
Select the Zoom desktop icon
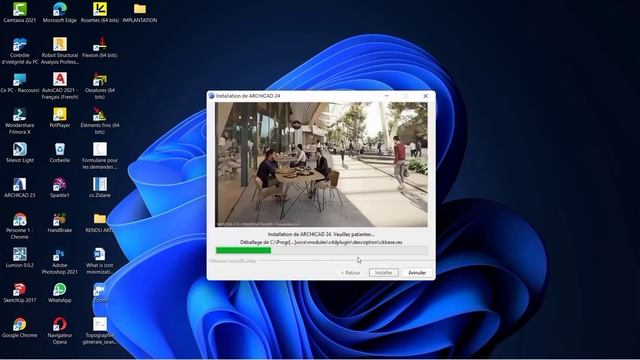pos(100,293)
